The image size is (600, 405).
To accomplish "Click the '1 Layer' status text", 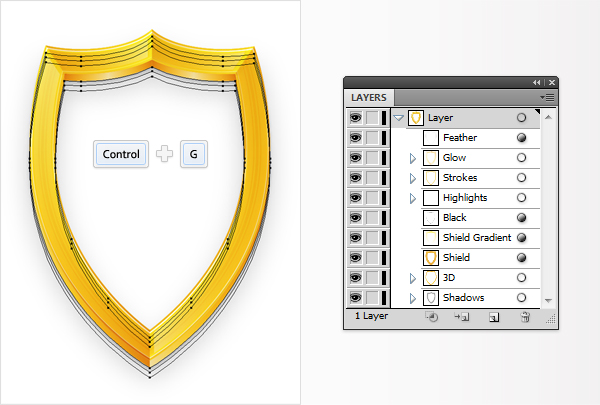I will pos(371,316).
